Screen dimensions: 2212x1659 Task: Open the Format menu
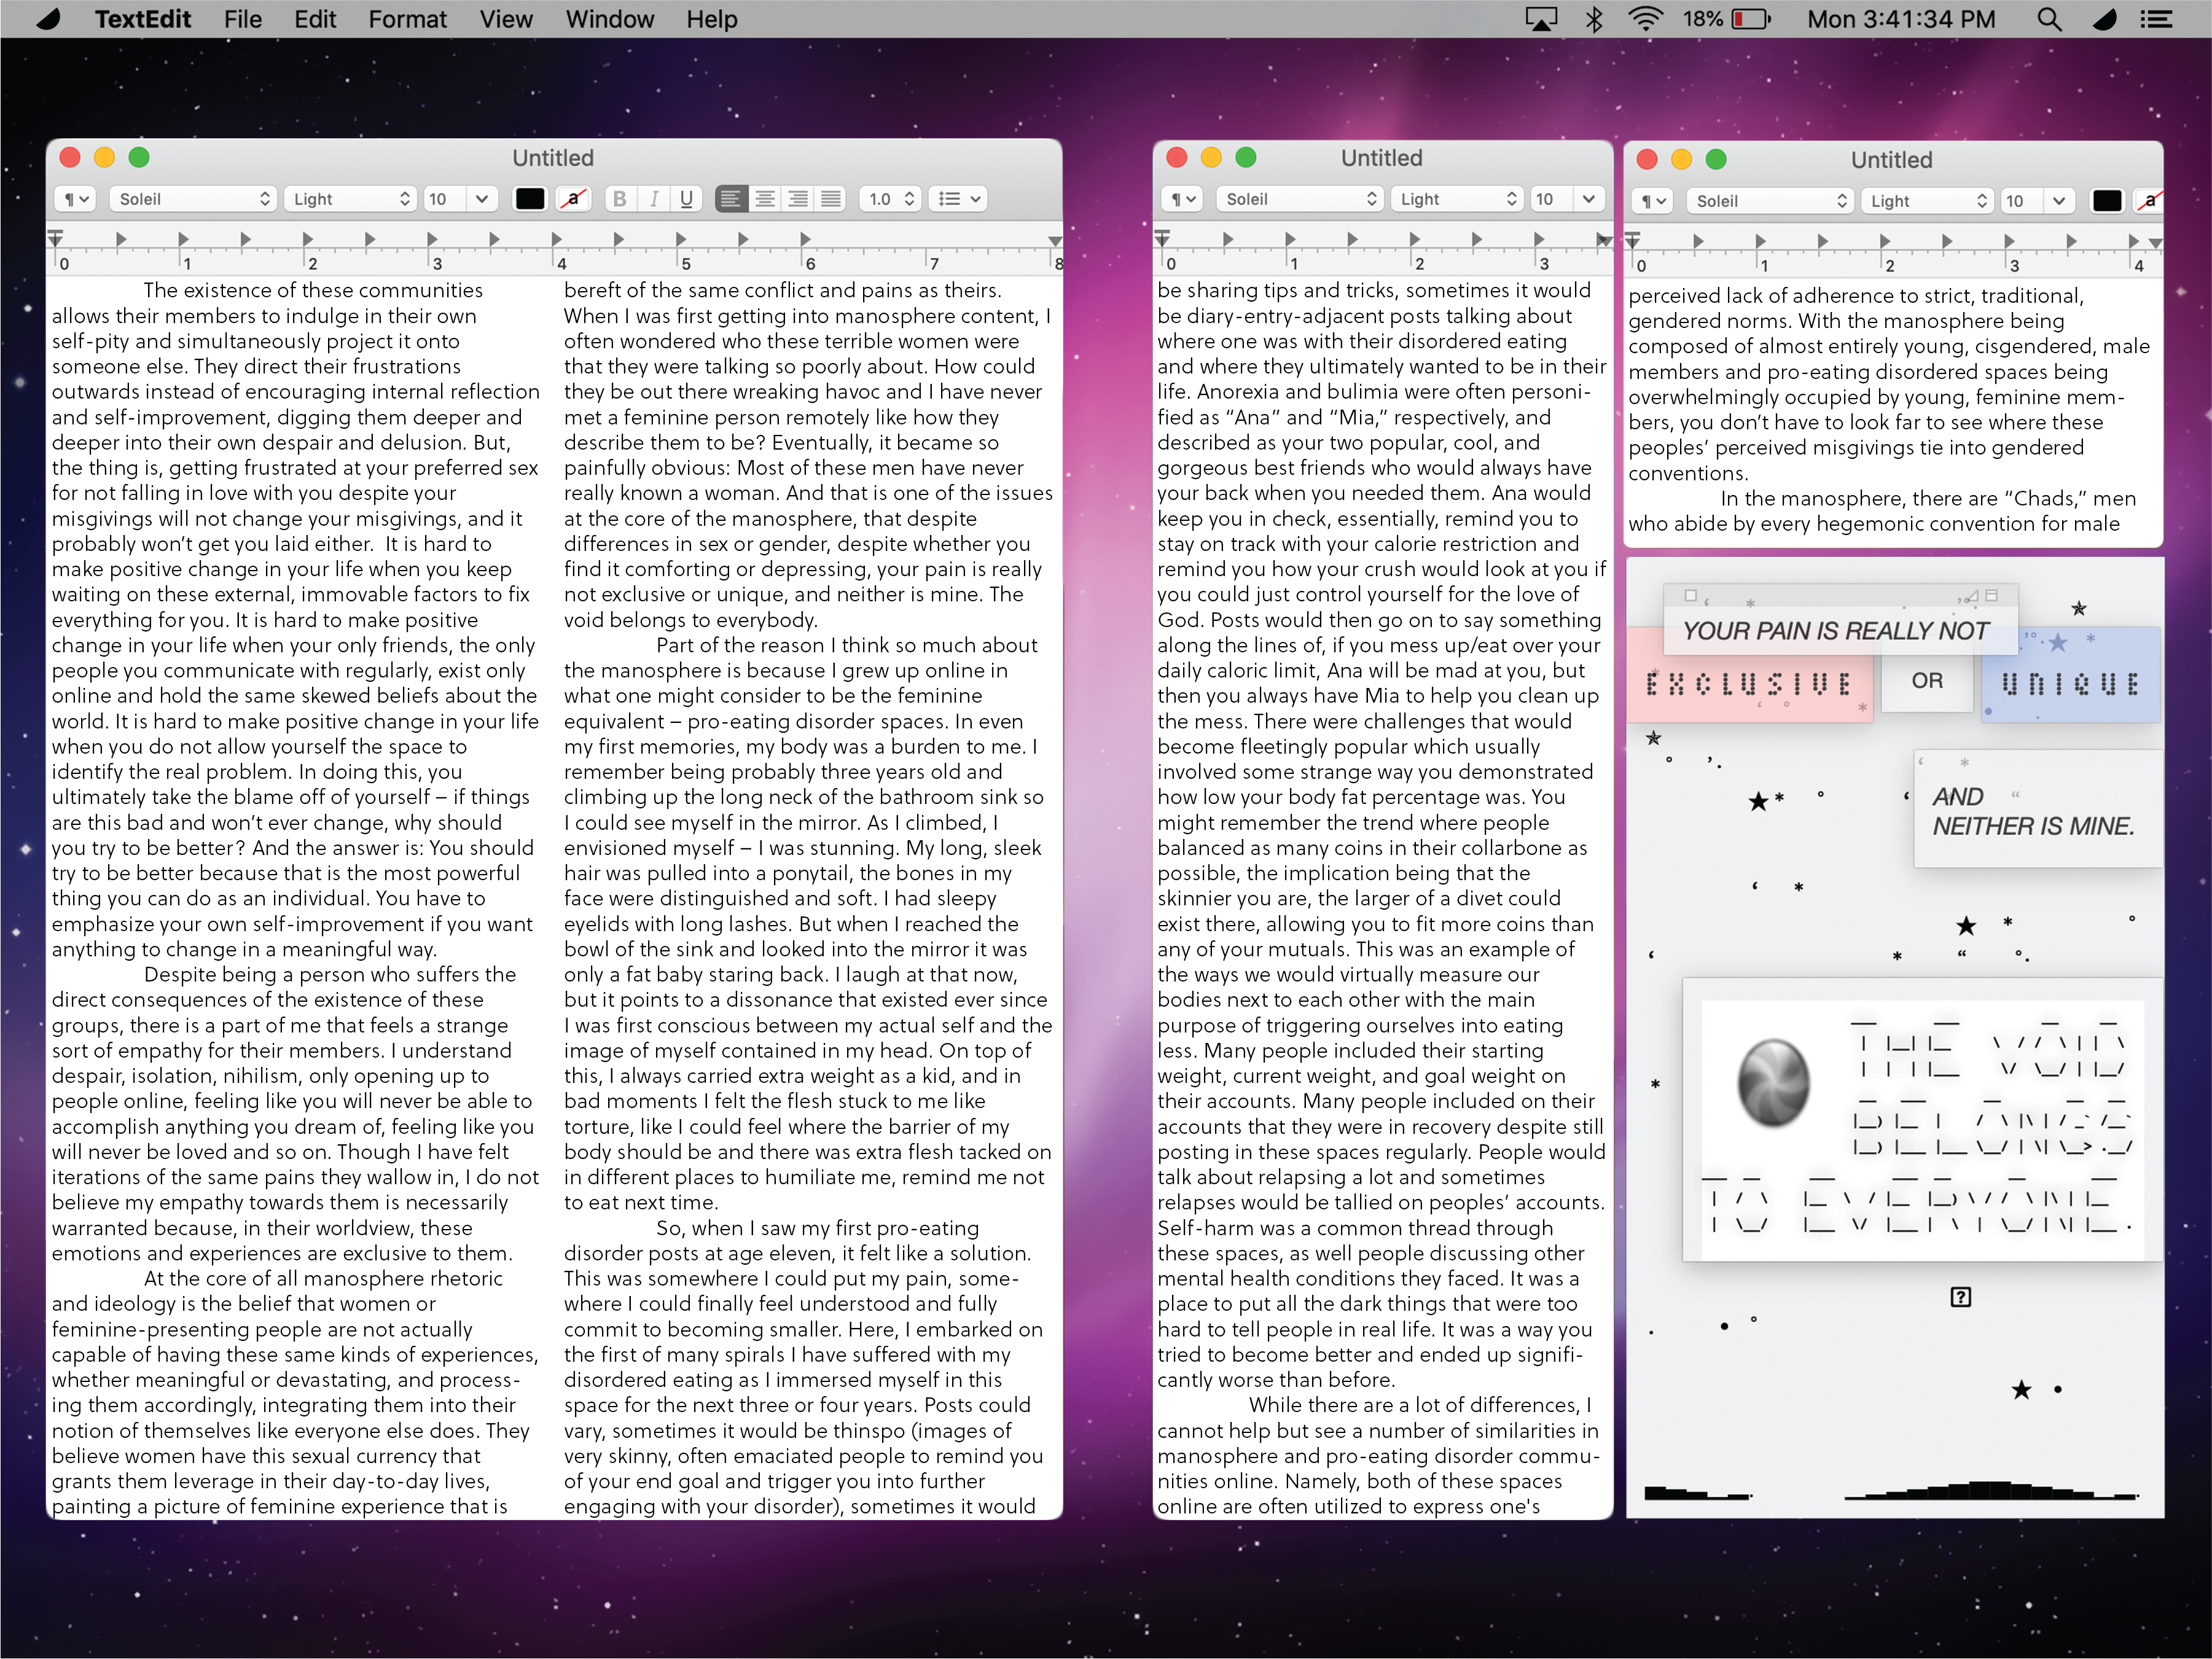click(407, 19)
